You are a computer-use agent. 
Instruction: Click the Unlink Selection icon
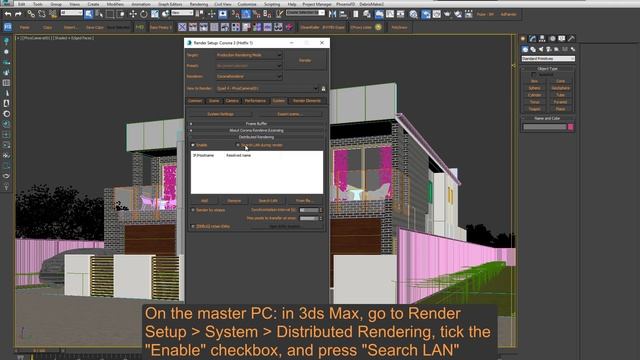point(42,14)
